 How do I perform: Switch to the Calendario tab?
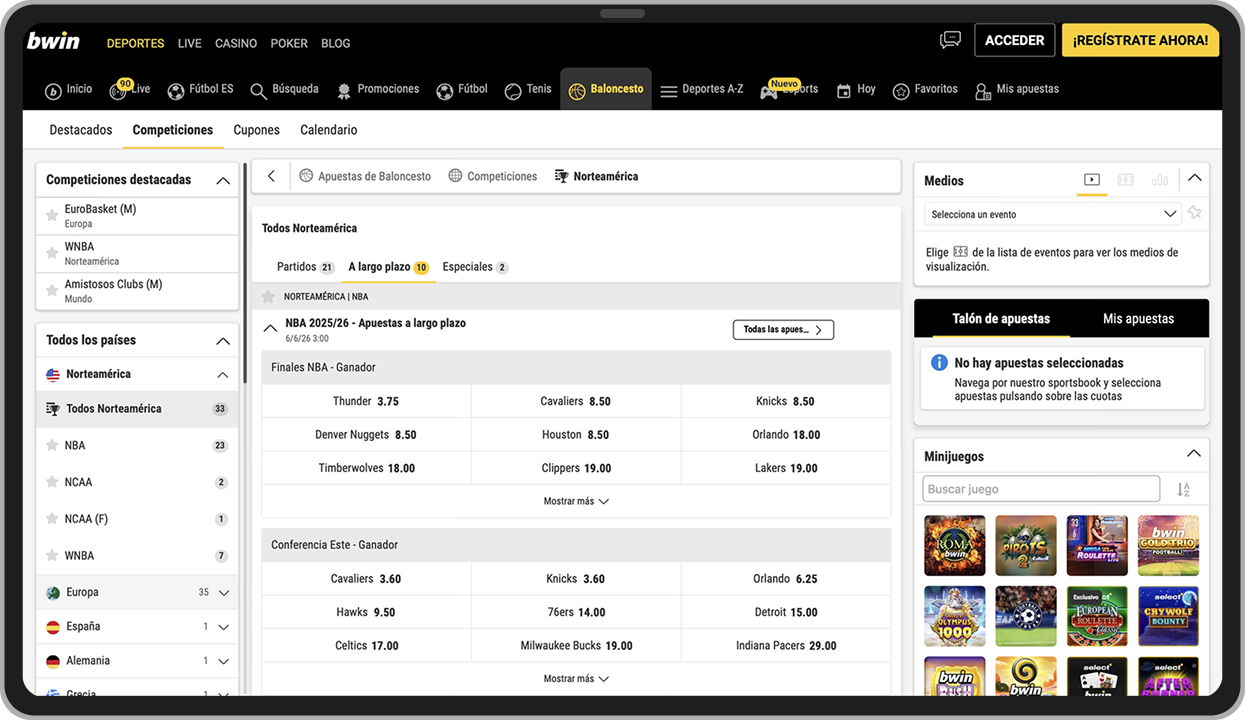[x=328, y=130]
